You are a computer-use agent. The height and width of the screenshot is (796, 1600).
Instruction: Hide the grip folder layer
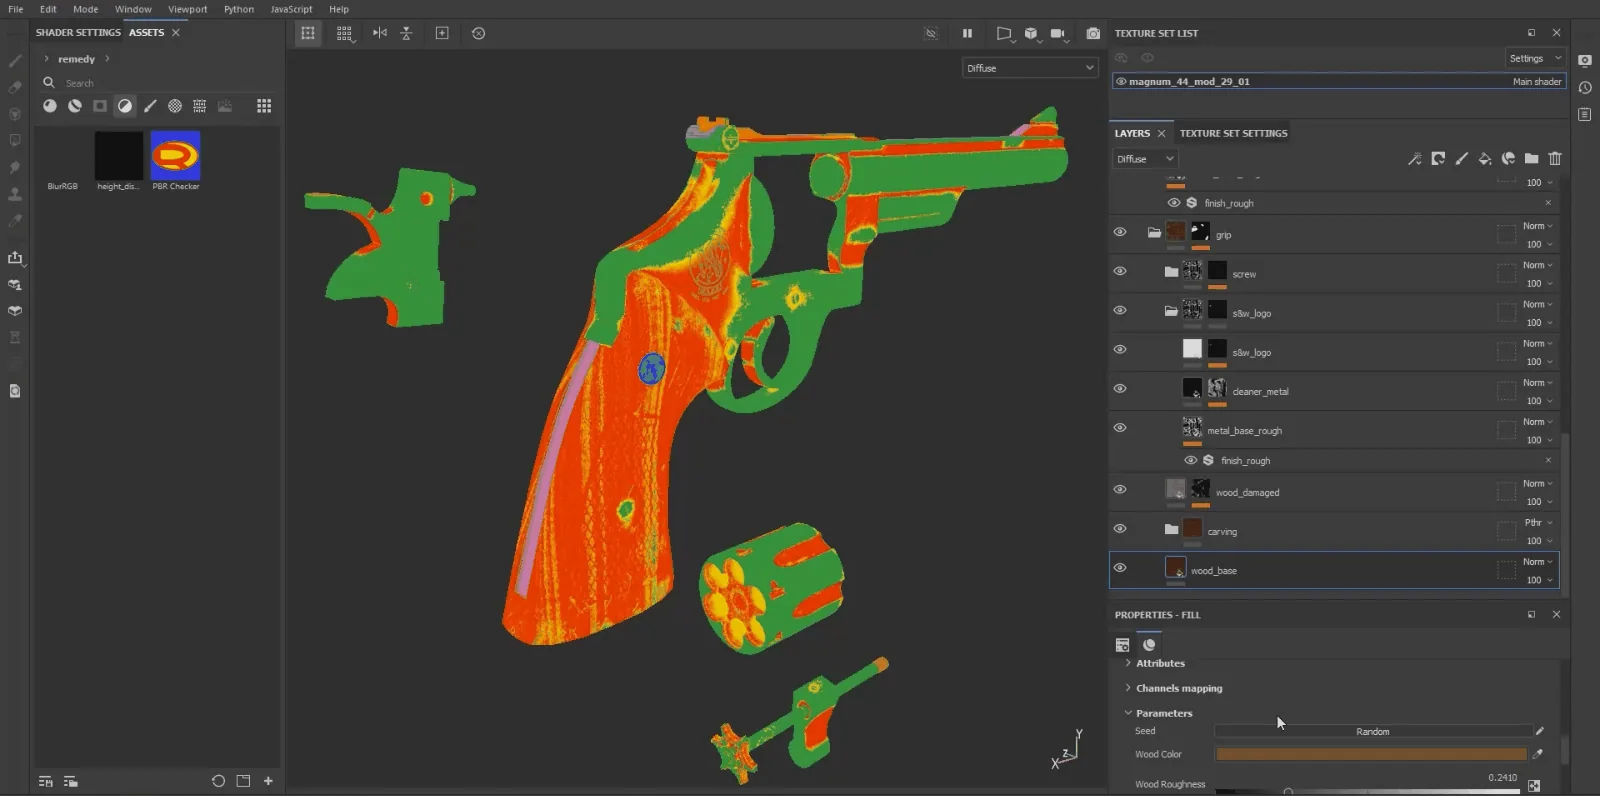coord(1120,232)
